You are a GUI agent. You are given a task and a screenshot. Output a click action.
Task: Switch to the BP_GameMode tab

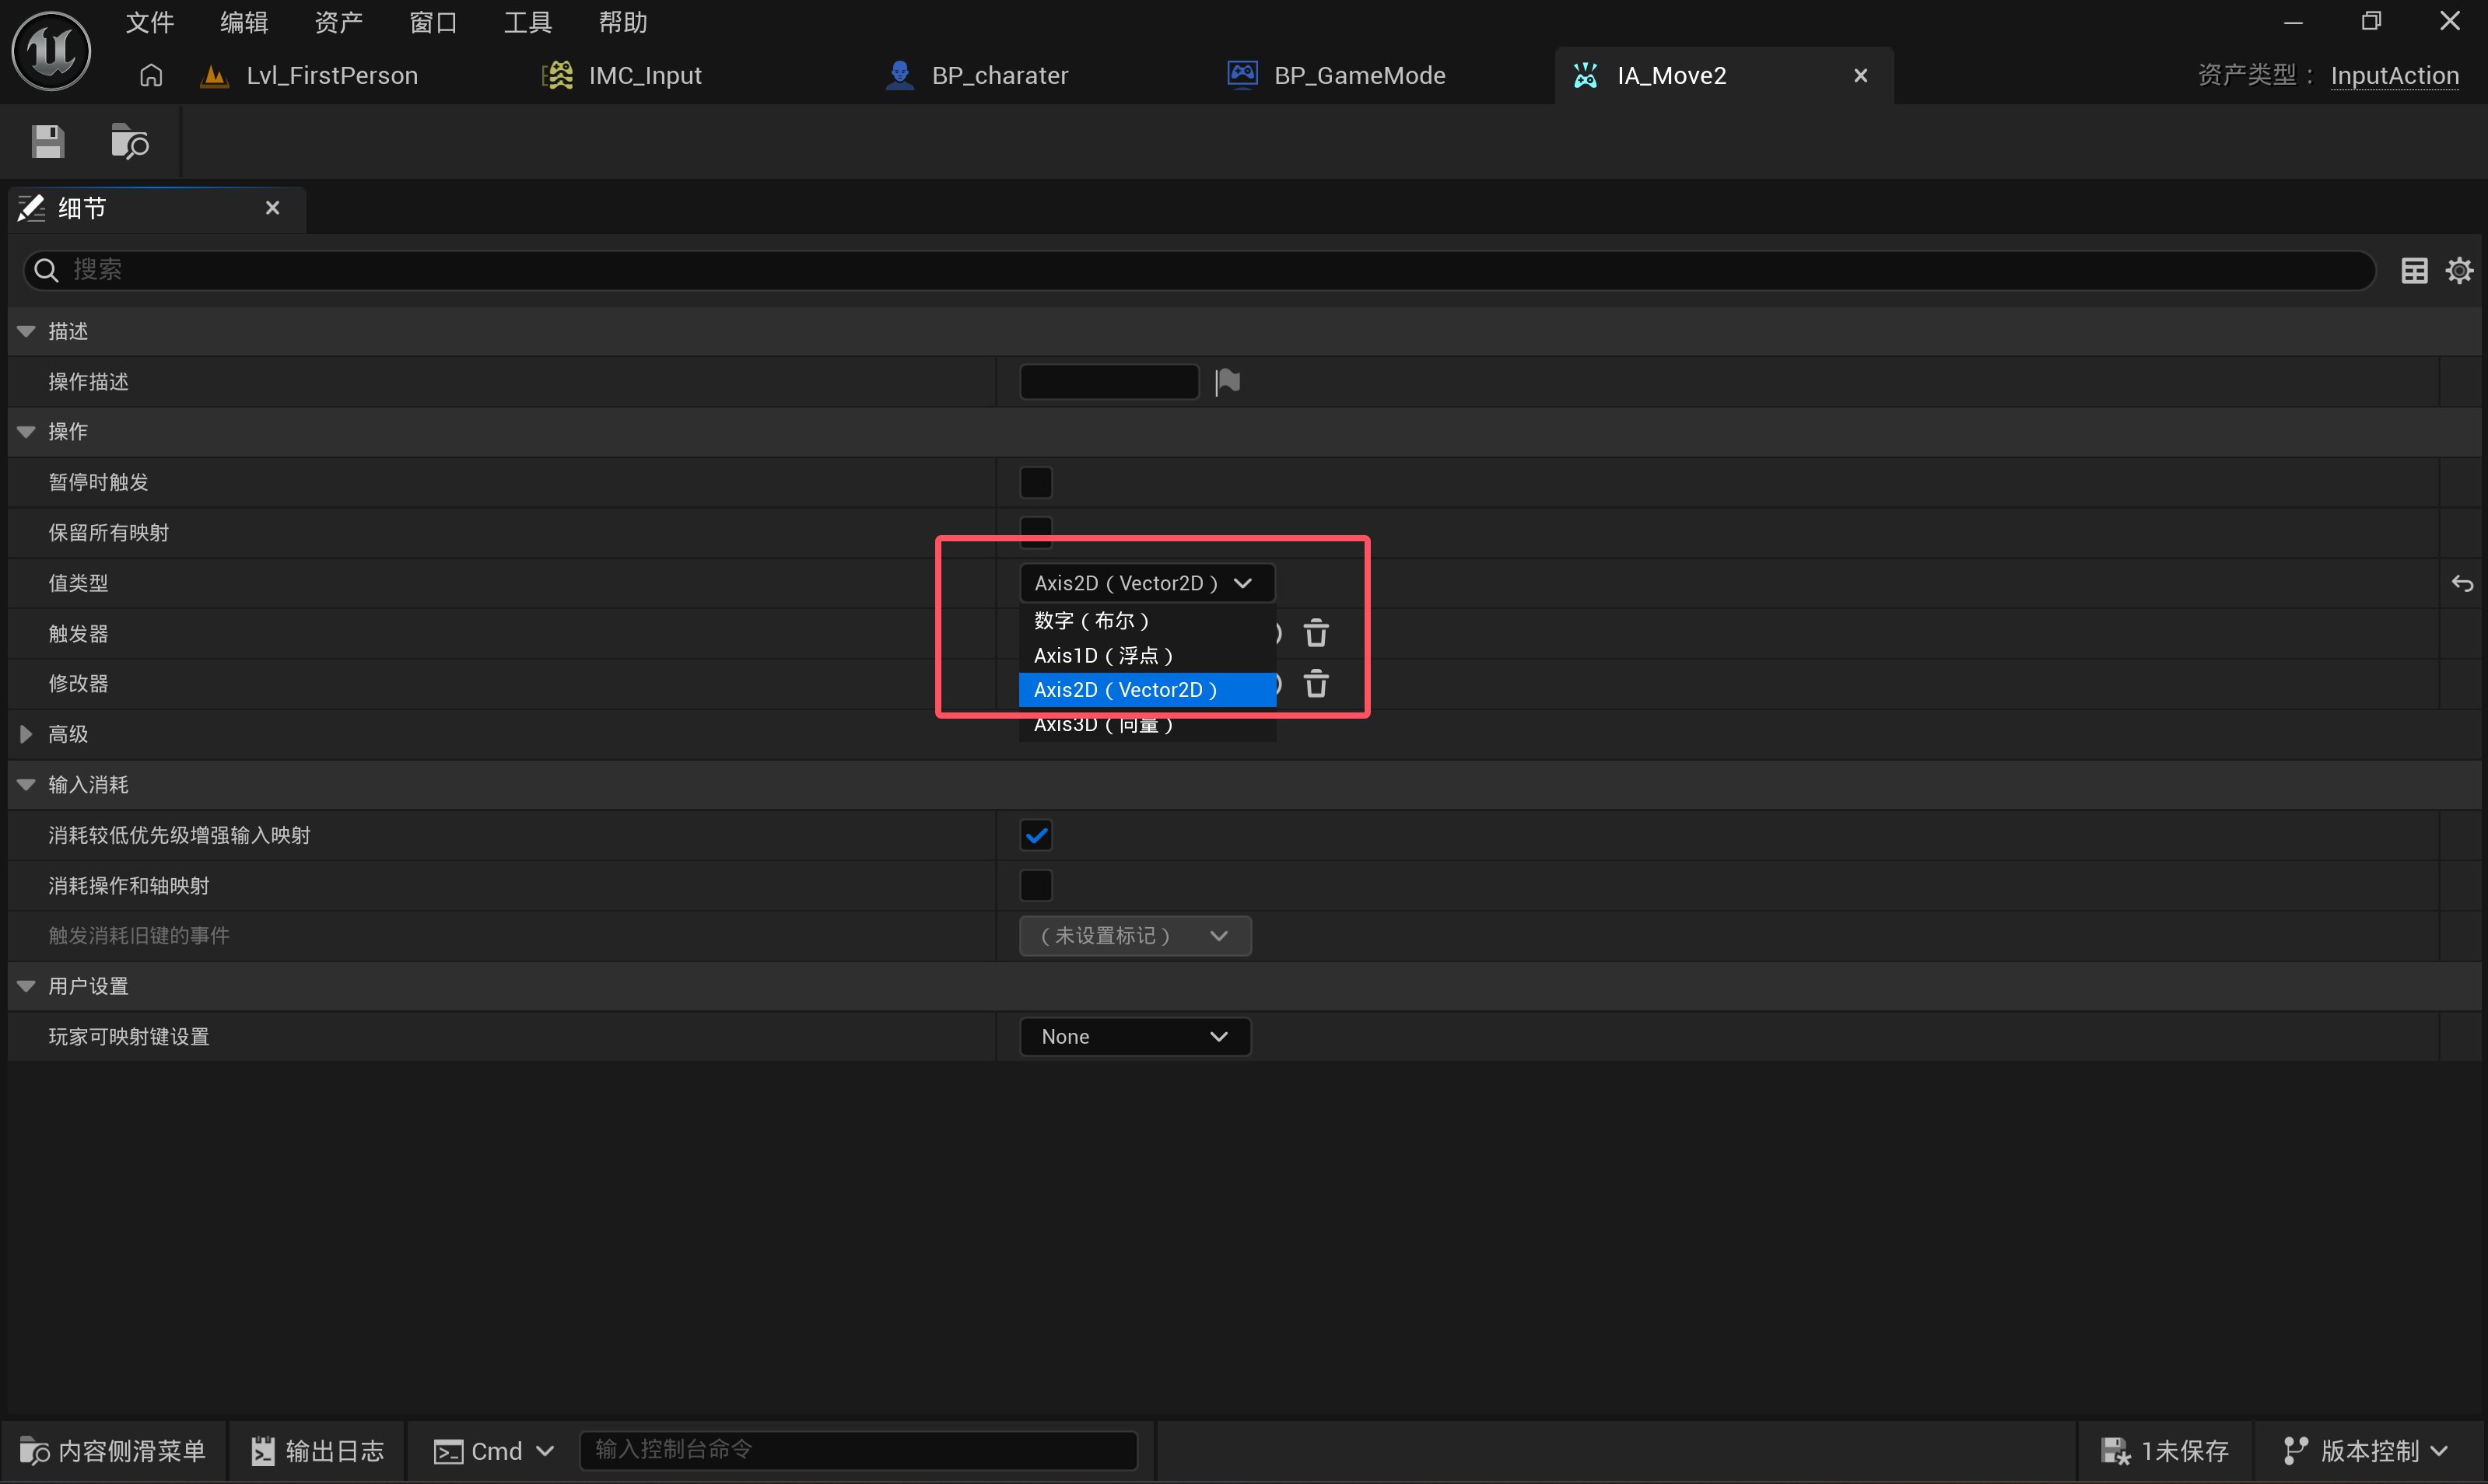(1358, 75)
